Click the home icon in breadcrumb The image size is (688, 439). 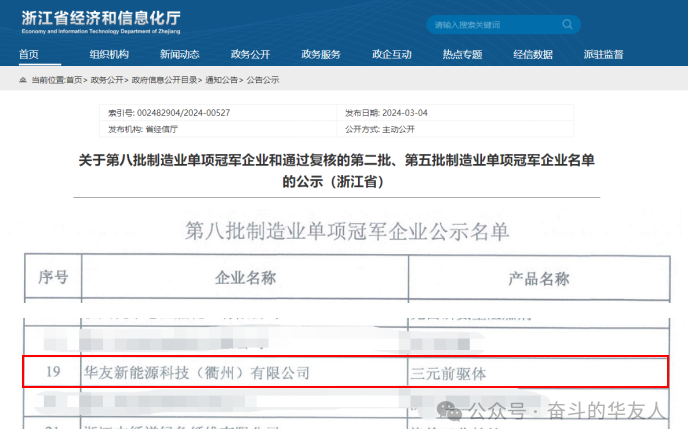tap(24, 79)
